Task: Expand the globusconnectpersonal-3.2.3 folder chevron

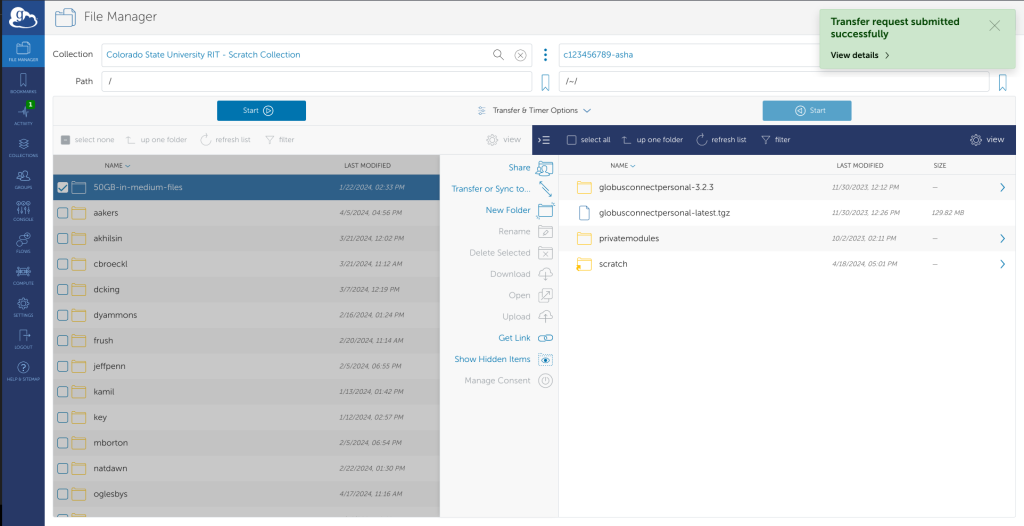Action: [1001, 187]
